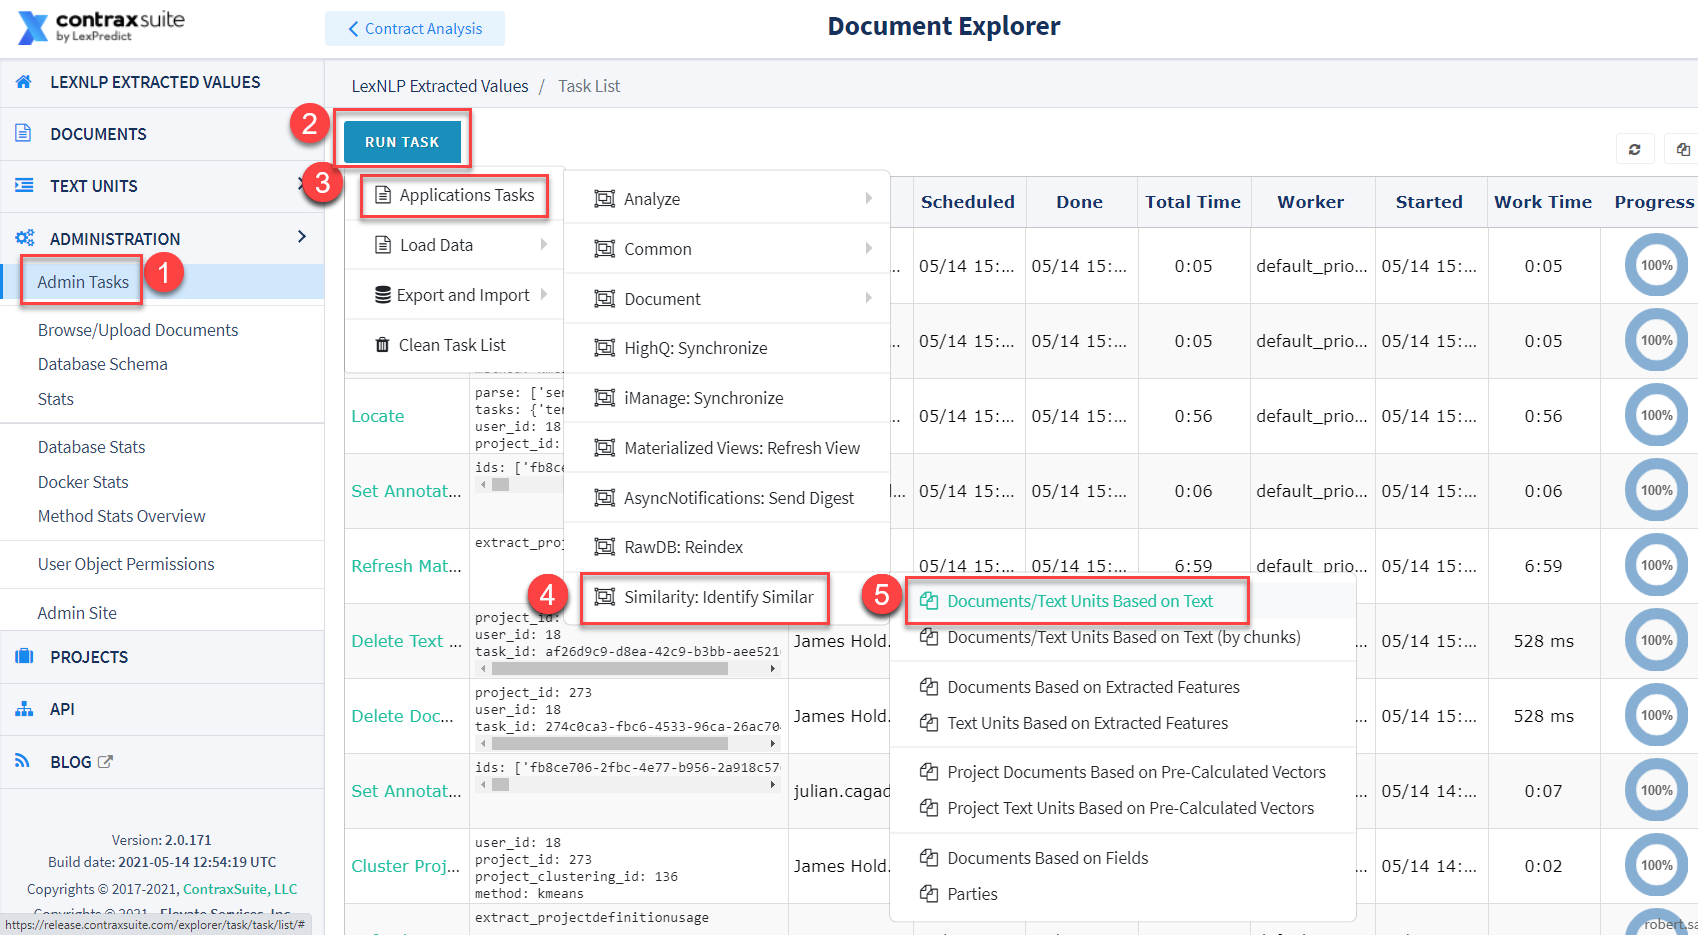This screenshot has width=1698, height=935.
Task: Open the Applications Tasks menu
Action: click(456, 195)
